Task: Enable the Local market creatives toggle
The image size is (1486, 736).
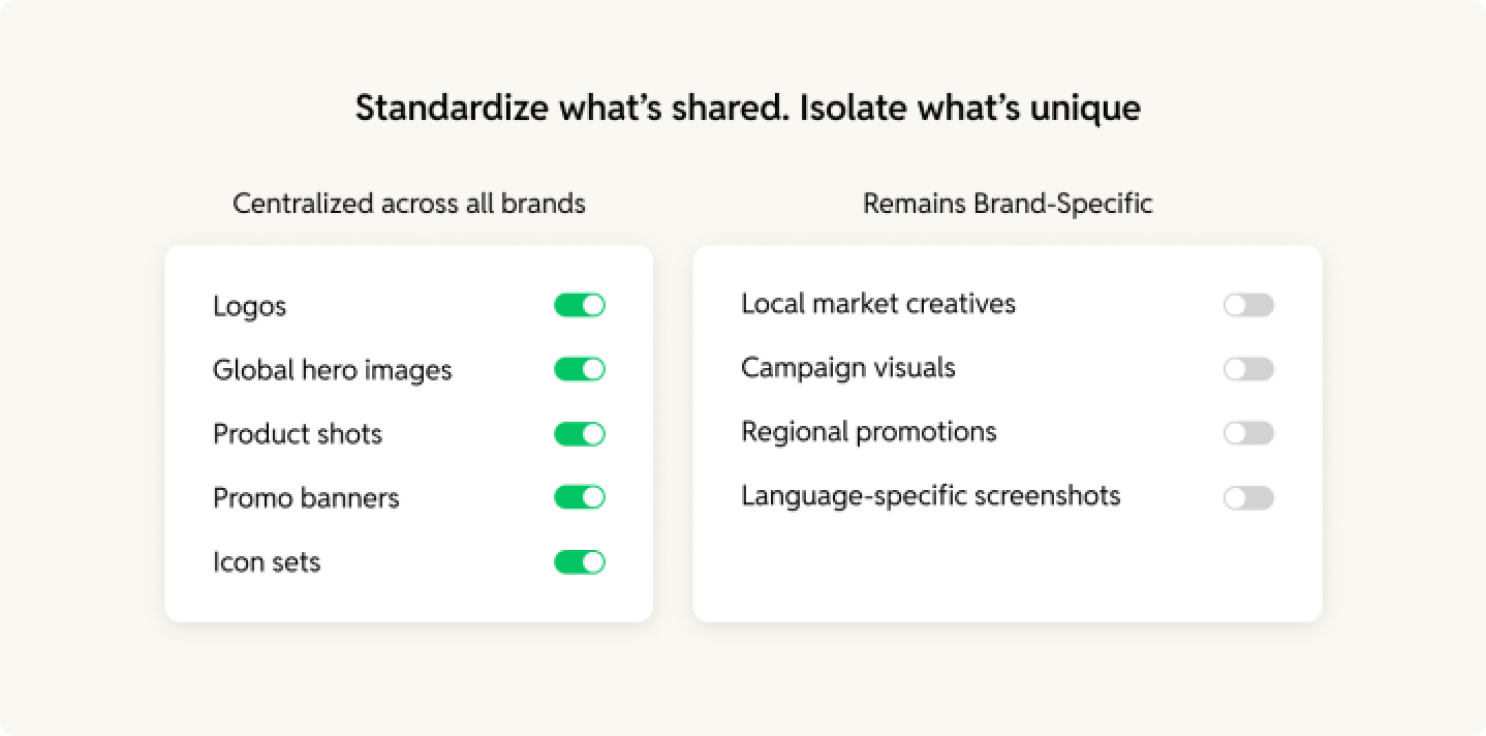Action: tap(1248, 305)
